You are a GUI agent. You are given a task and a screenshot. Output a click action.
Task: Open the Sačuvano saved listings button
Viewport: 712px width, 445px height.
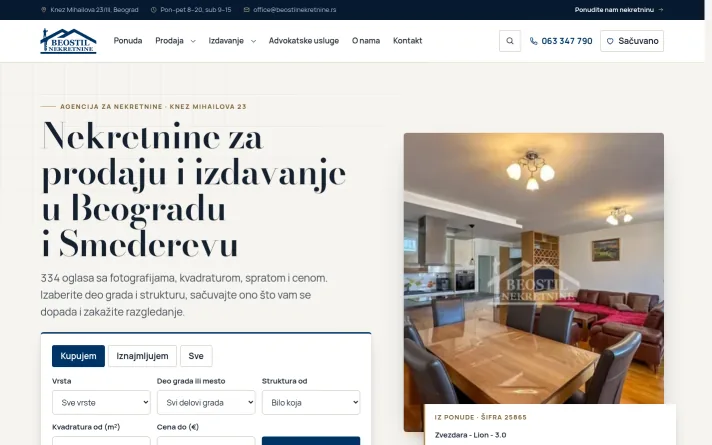(x=632, y=41)
